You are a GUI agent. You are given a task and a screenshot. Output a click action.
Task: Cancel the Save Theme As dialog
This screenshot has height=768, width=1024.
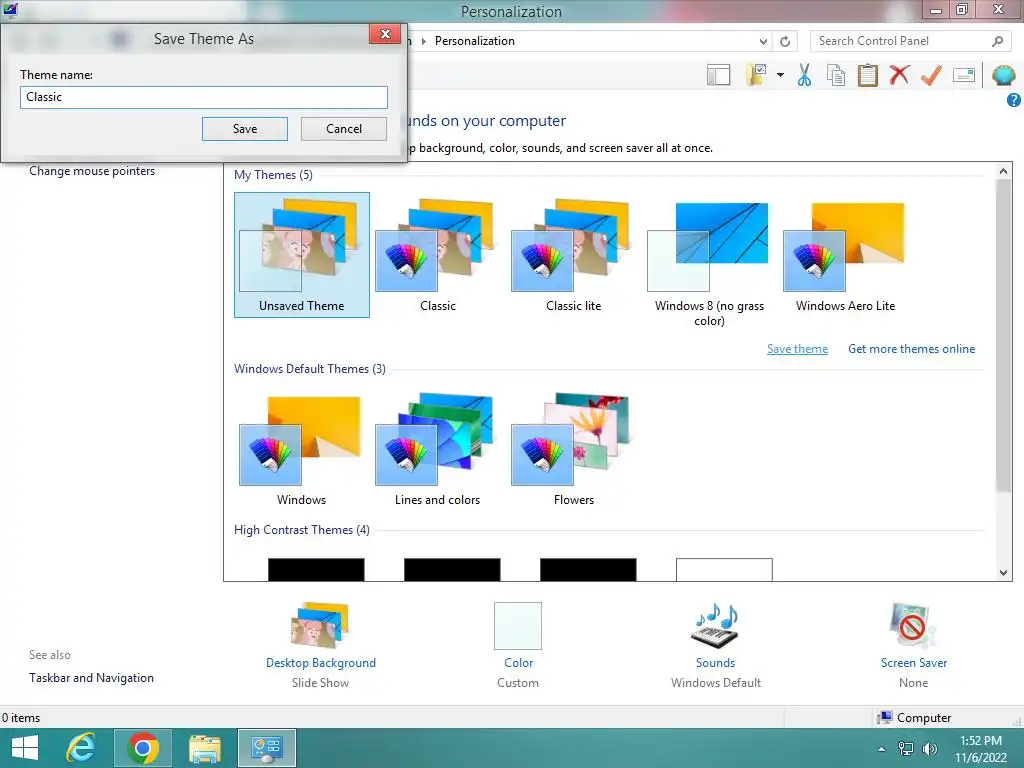point(344,129)
